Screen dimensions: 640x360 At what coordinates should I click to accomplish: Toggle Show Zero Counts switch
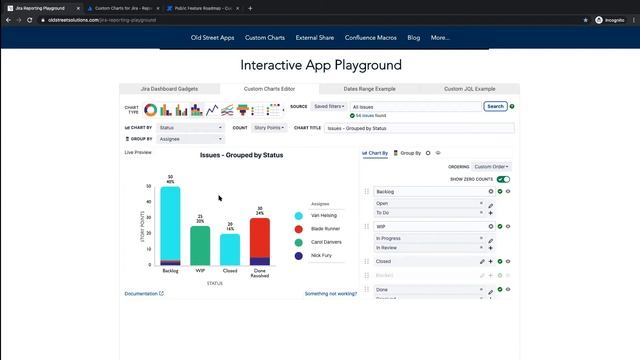503,179
